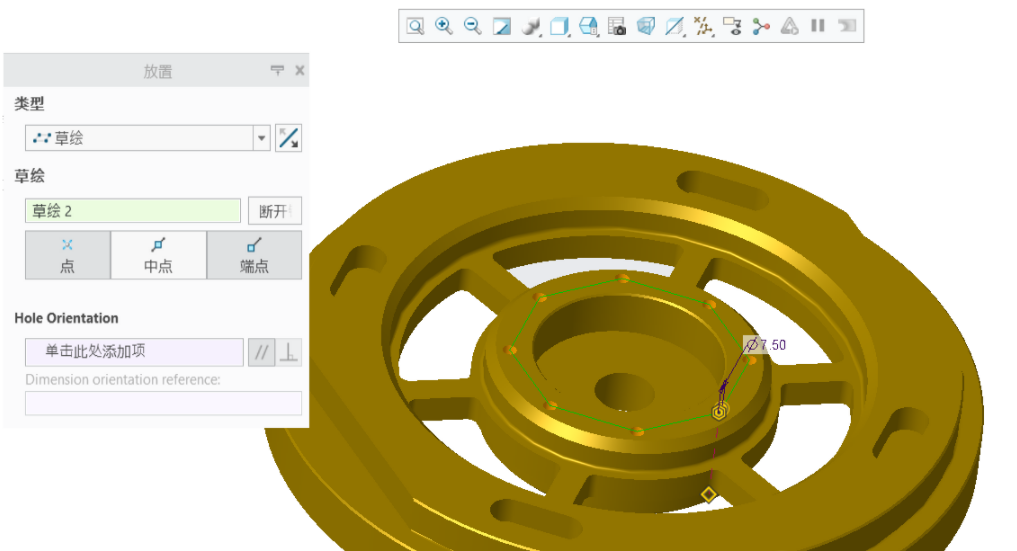Click the red-green-blue node tree icon
Screen dimensions: 1017x551
(x=761, y=26)
